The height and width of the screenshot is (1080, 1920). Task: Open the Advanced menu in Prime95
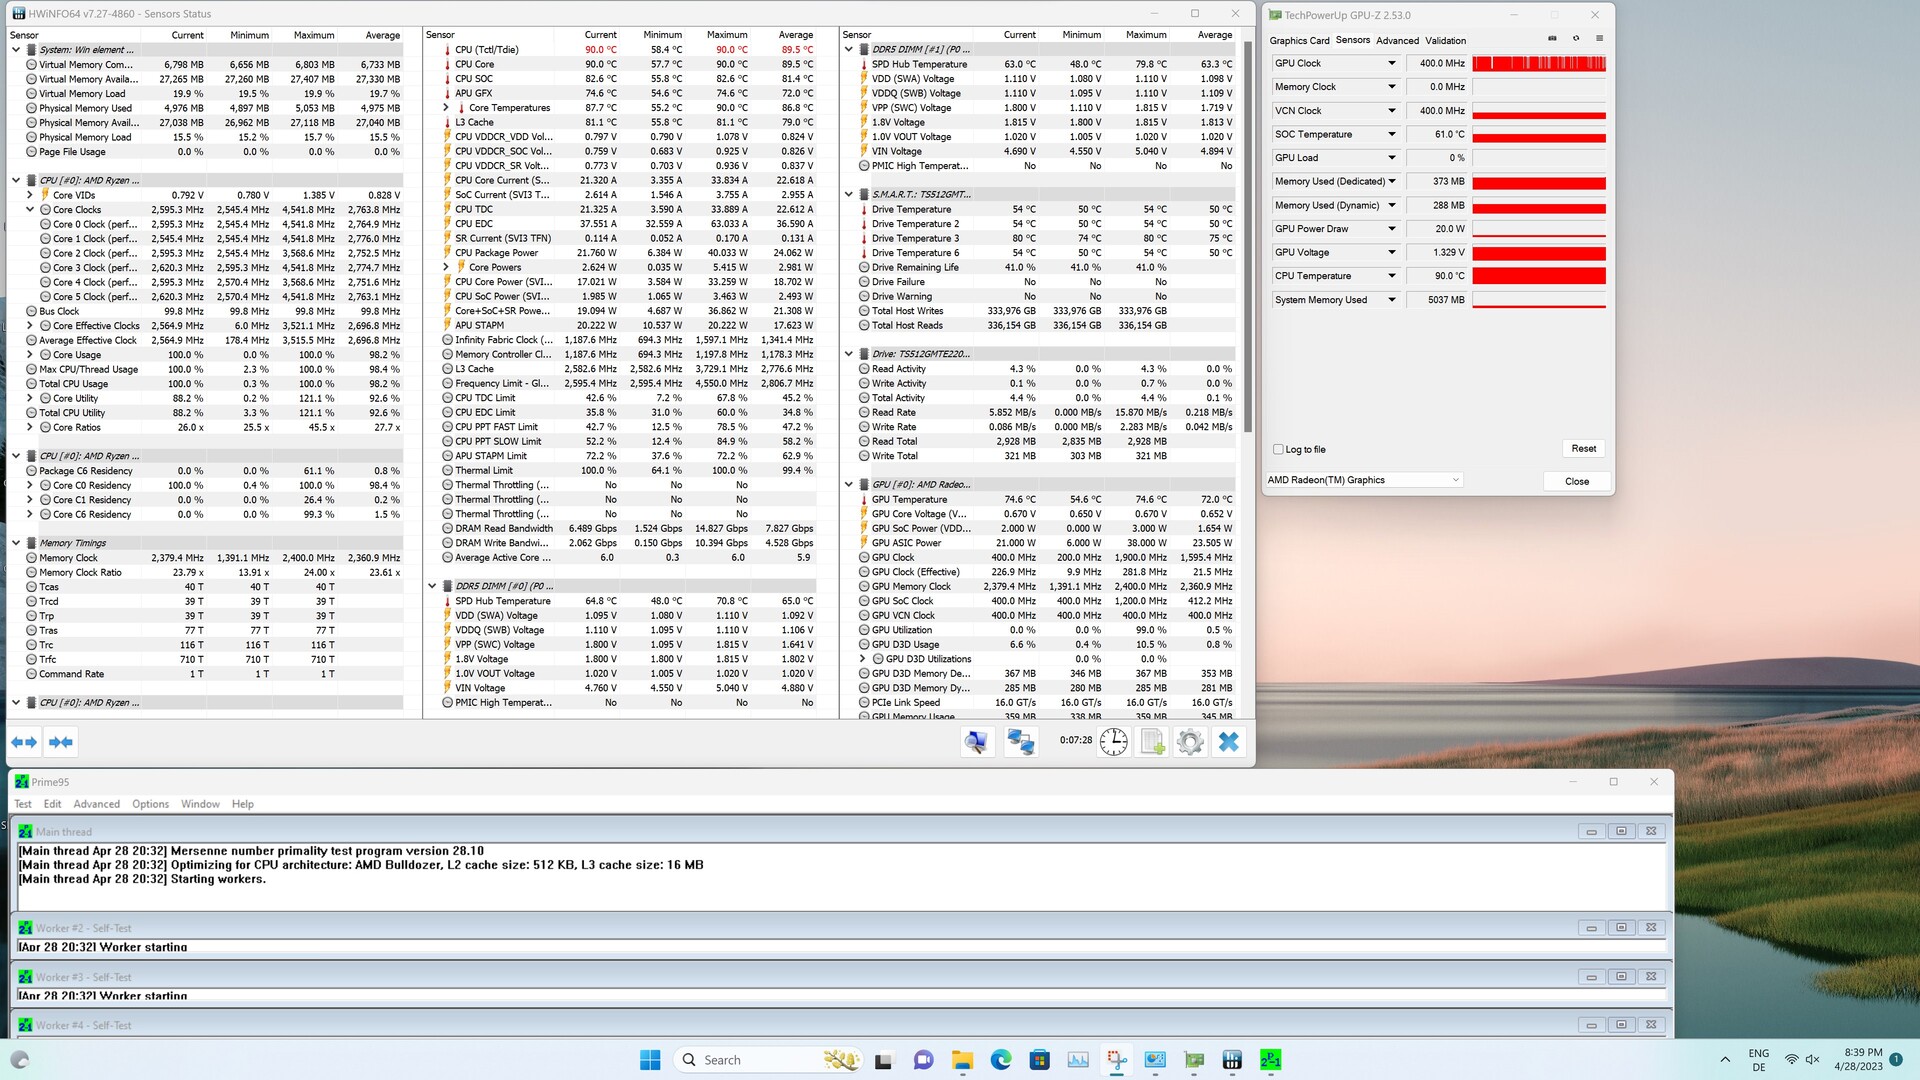(x=96, y=804)
